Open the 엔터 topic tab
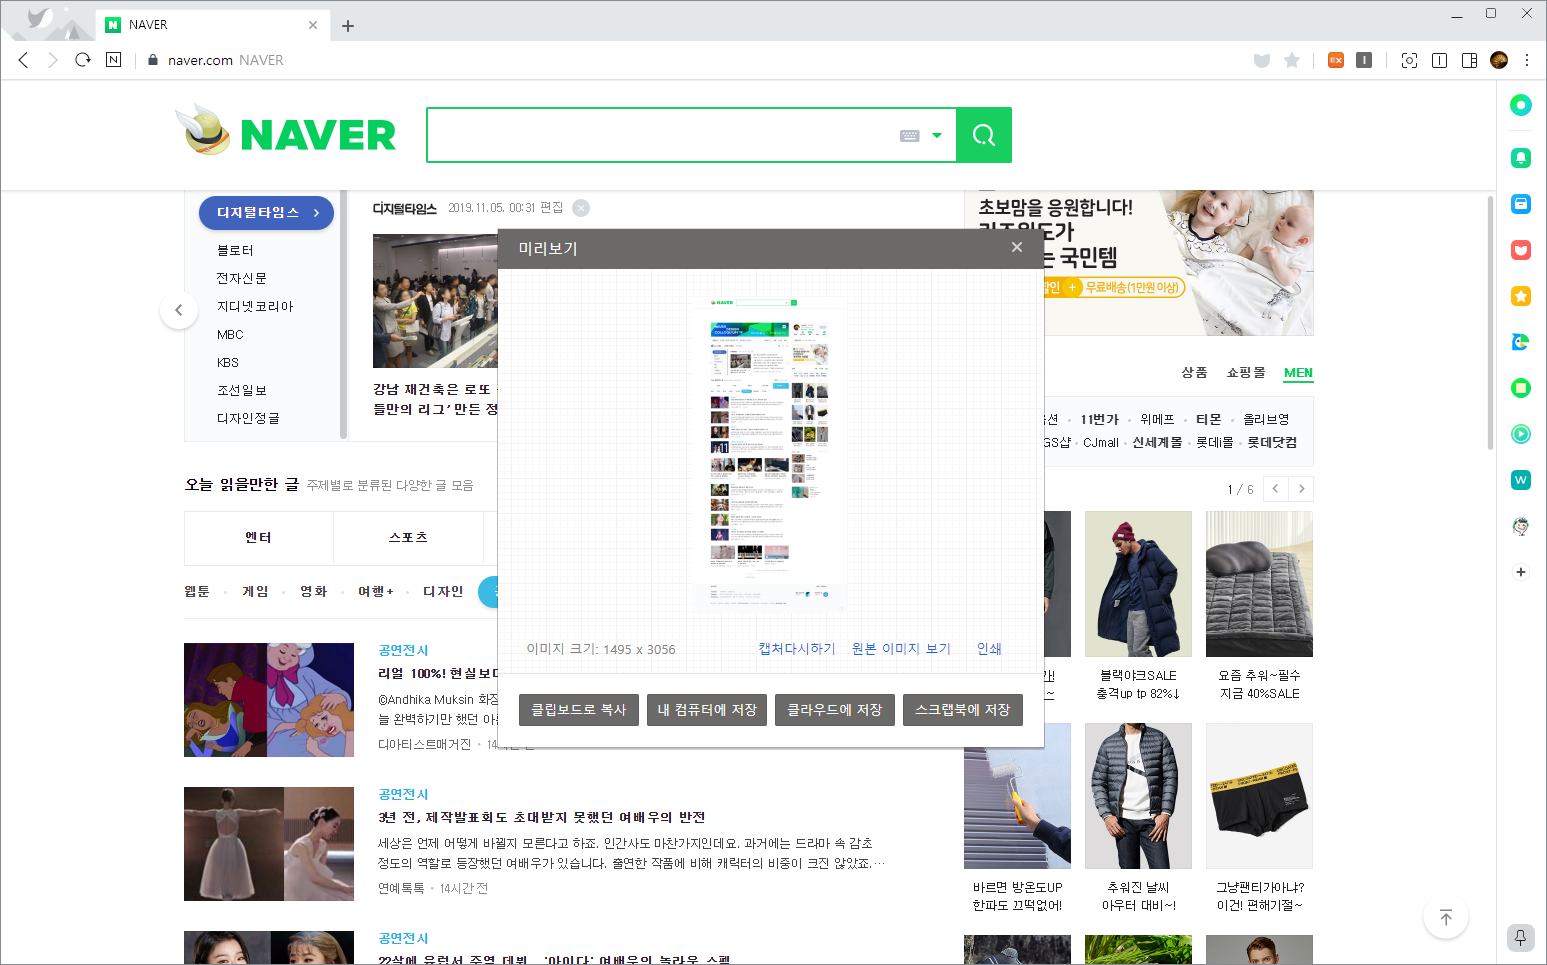This screenshot has width=1547, height=965. pyautogui.click(x=259, y=538)
